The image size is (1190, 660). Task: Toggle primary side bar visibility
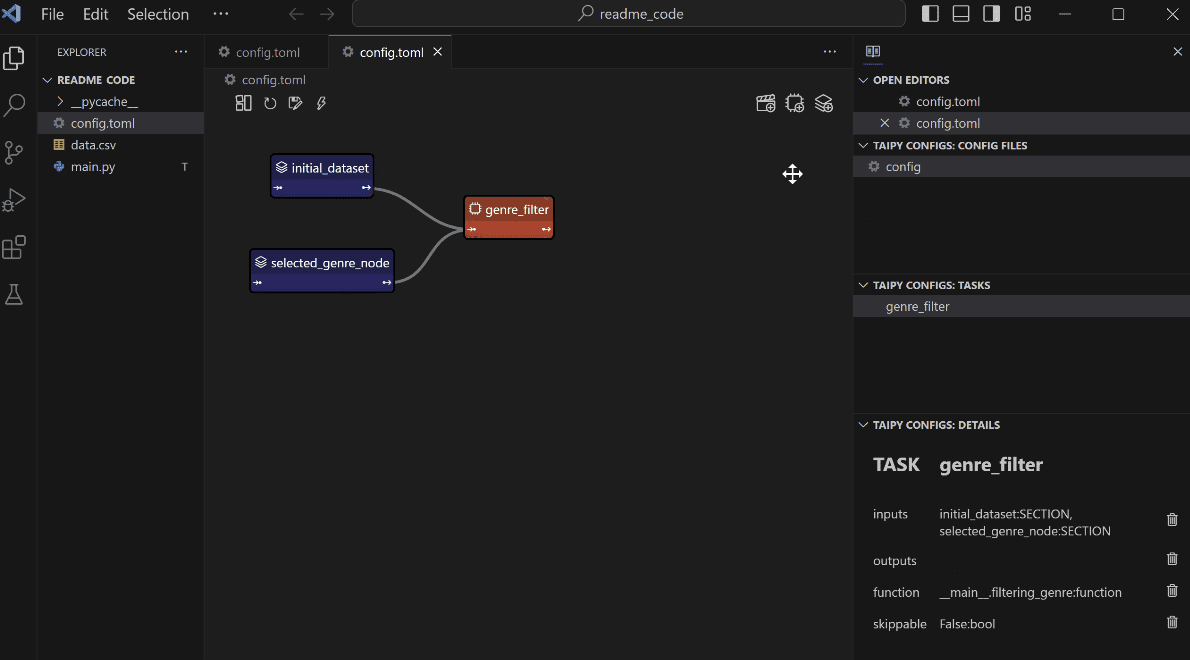[930, 14]
